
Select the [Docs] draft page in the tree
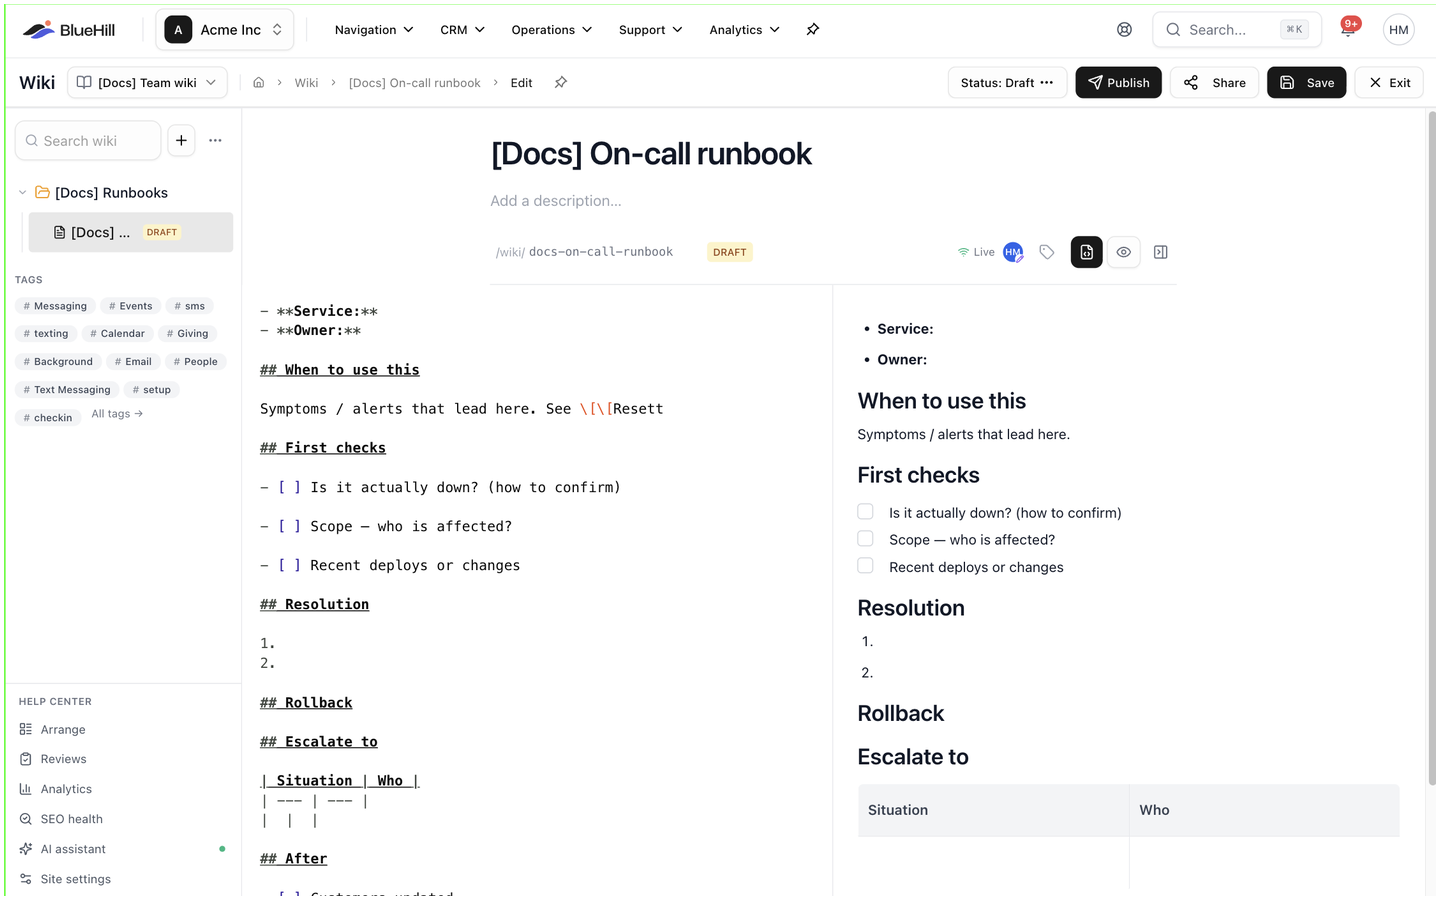(x=131, y=232)
